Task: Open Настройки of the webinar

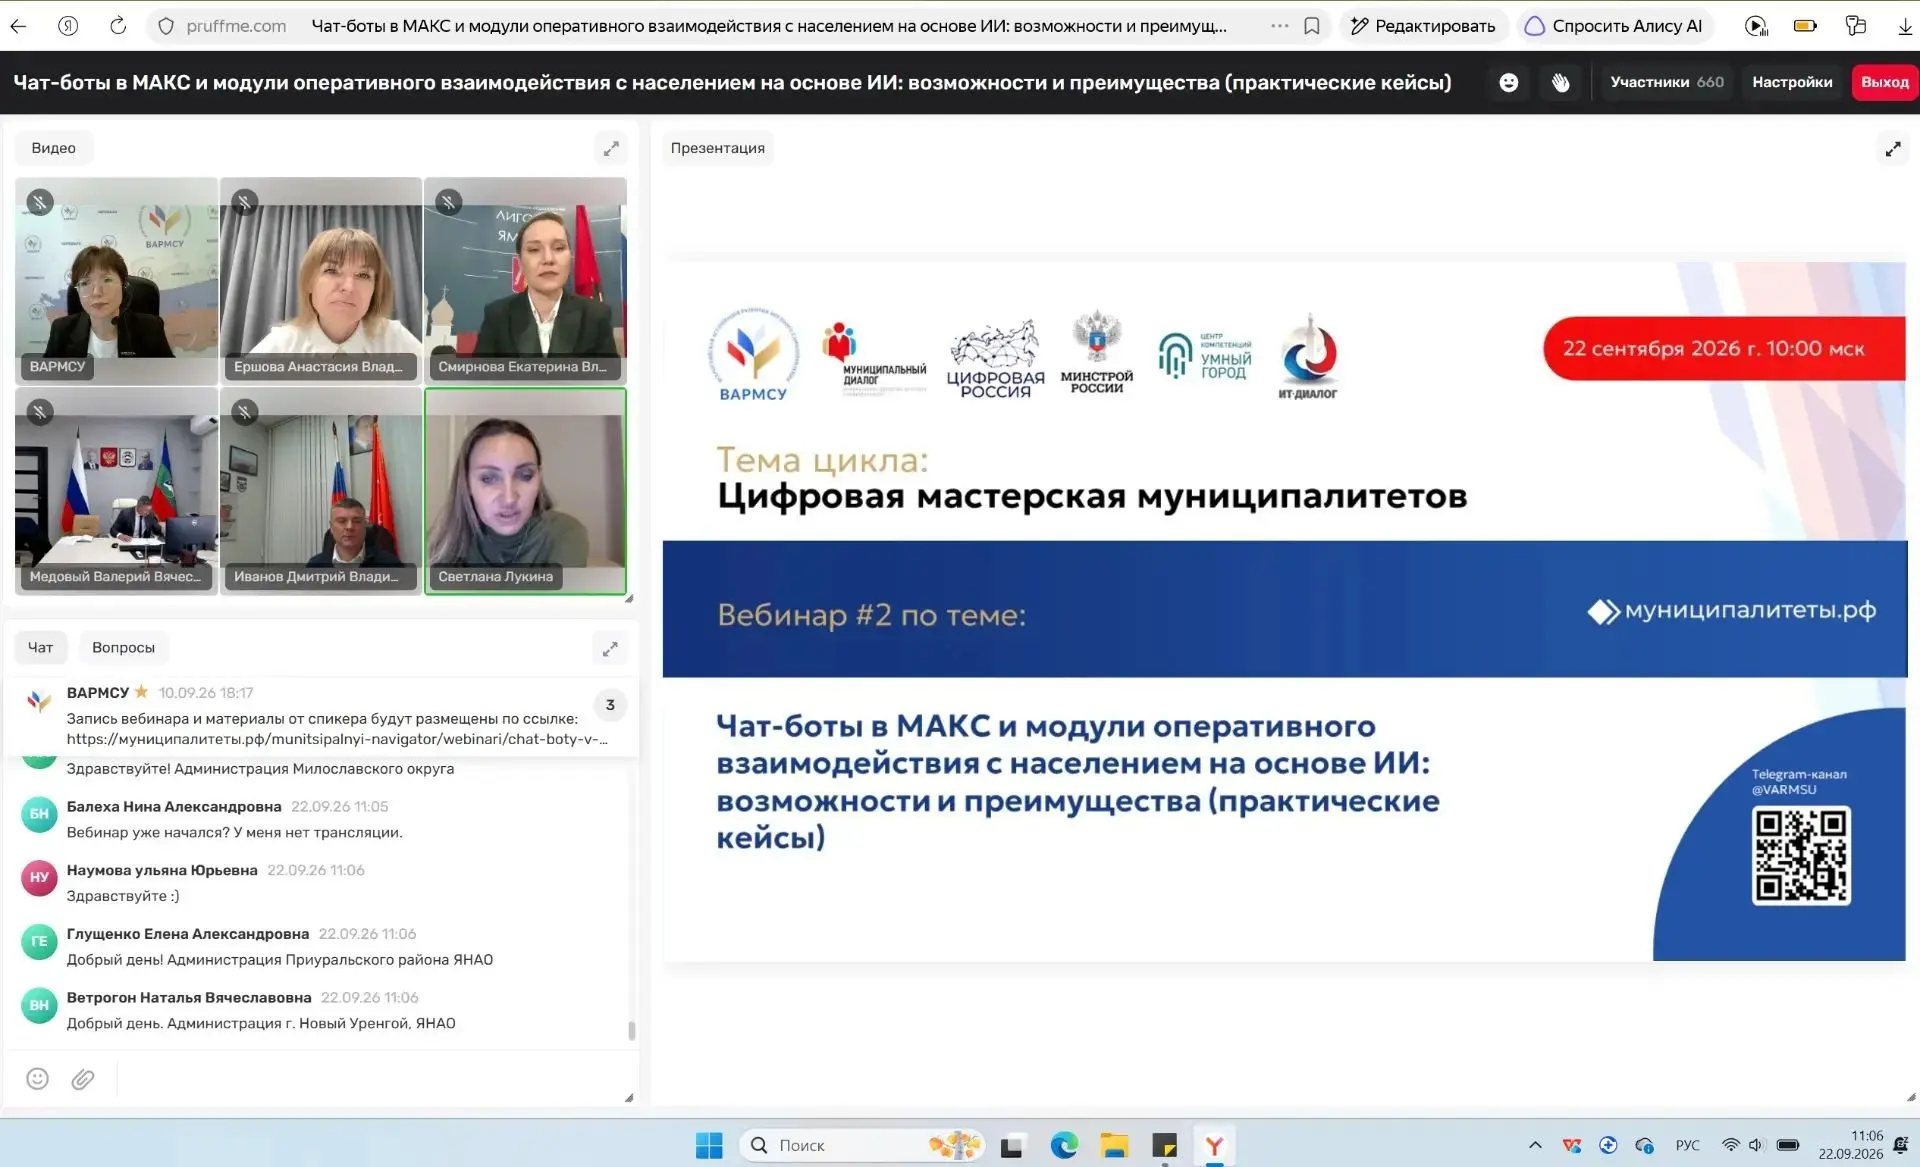Action: pyautogui.click(x=1792, y=82)
